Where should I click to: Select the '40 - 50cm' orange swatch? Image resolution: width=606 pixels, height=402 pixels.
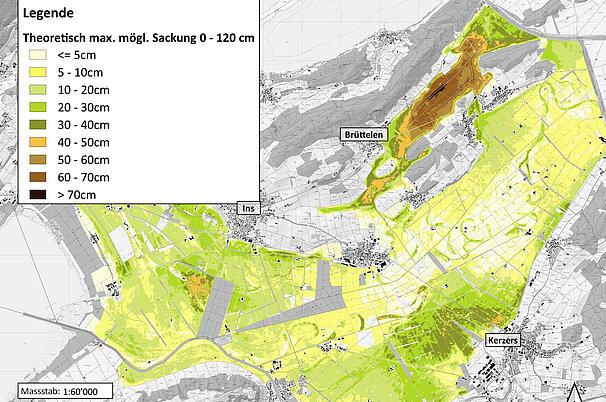40,141
